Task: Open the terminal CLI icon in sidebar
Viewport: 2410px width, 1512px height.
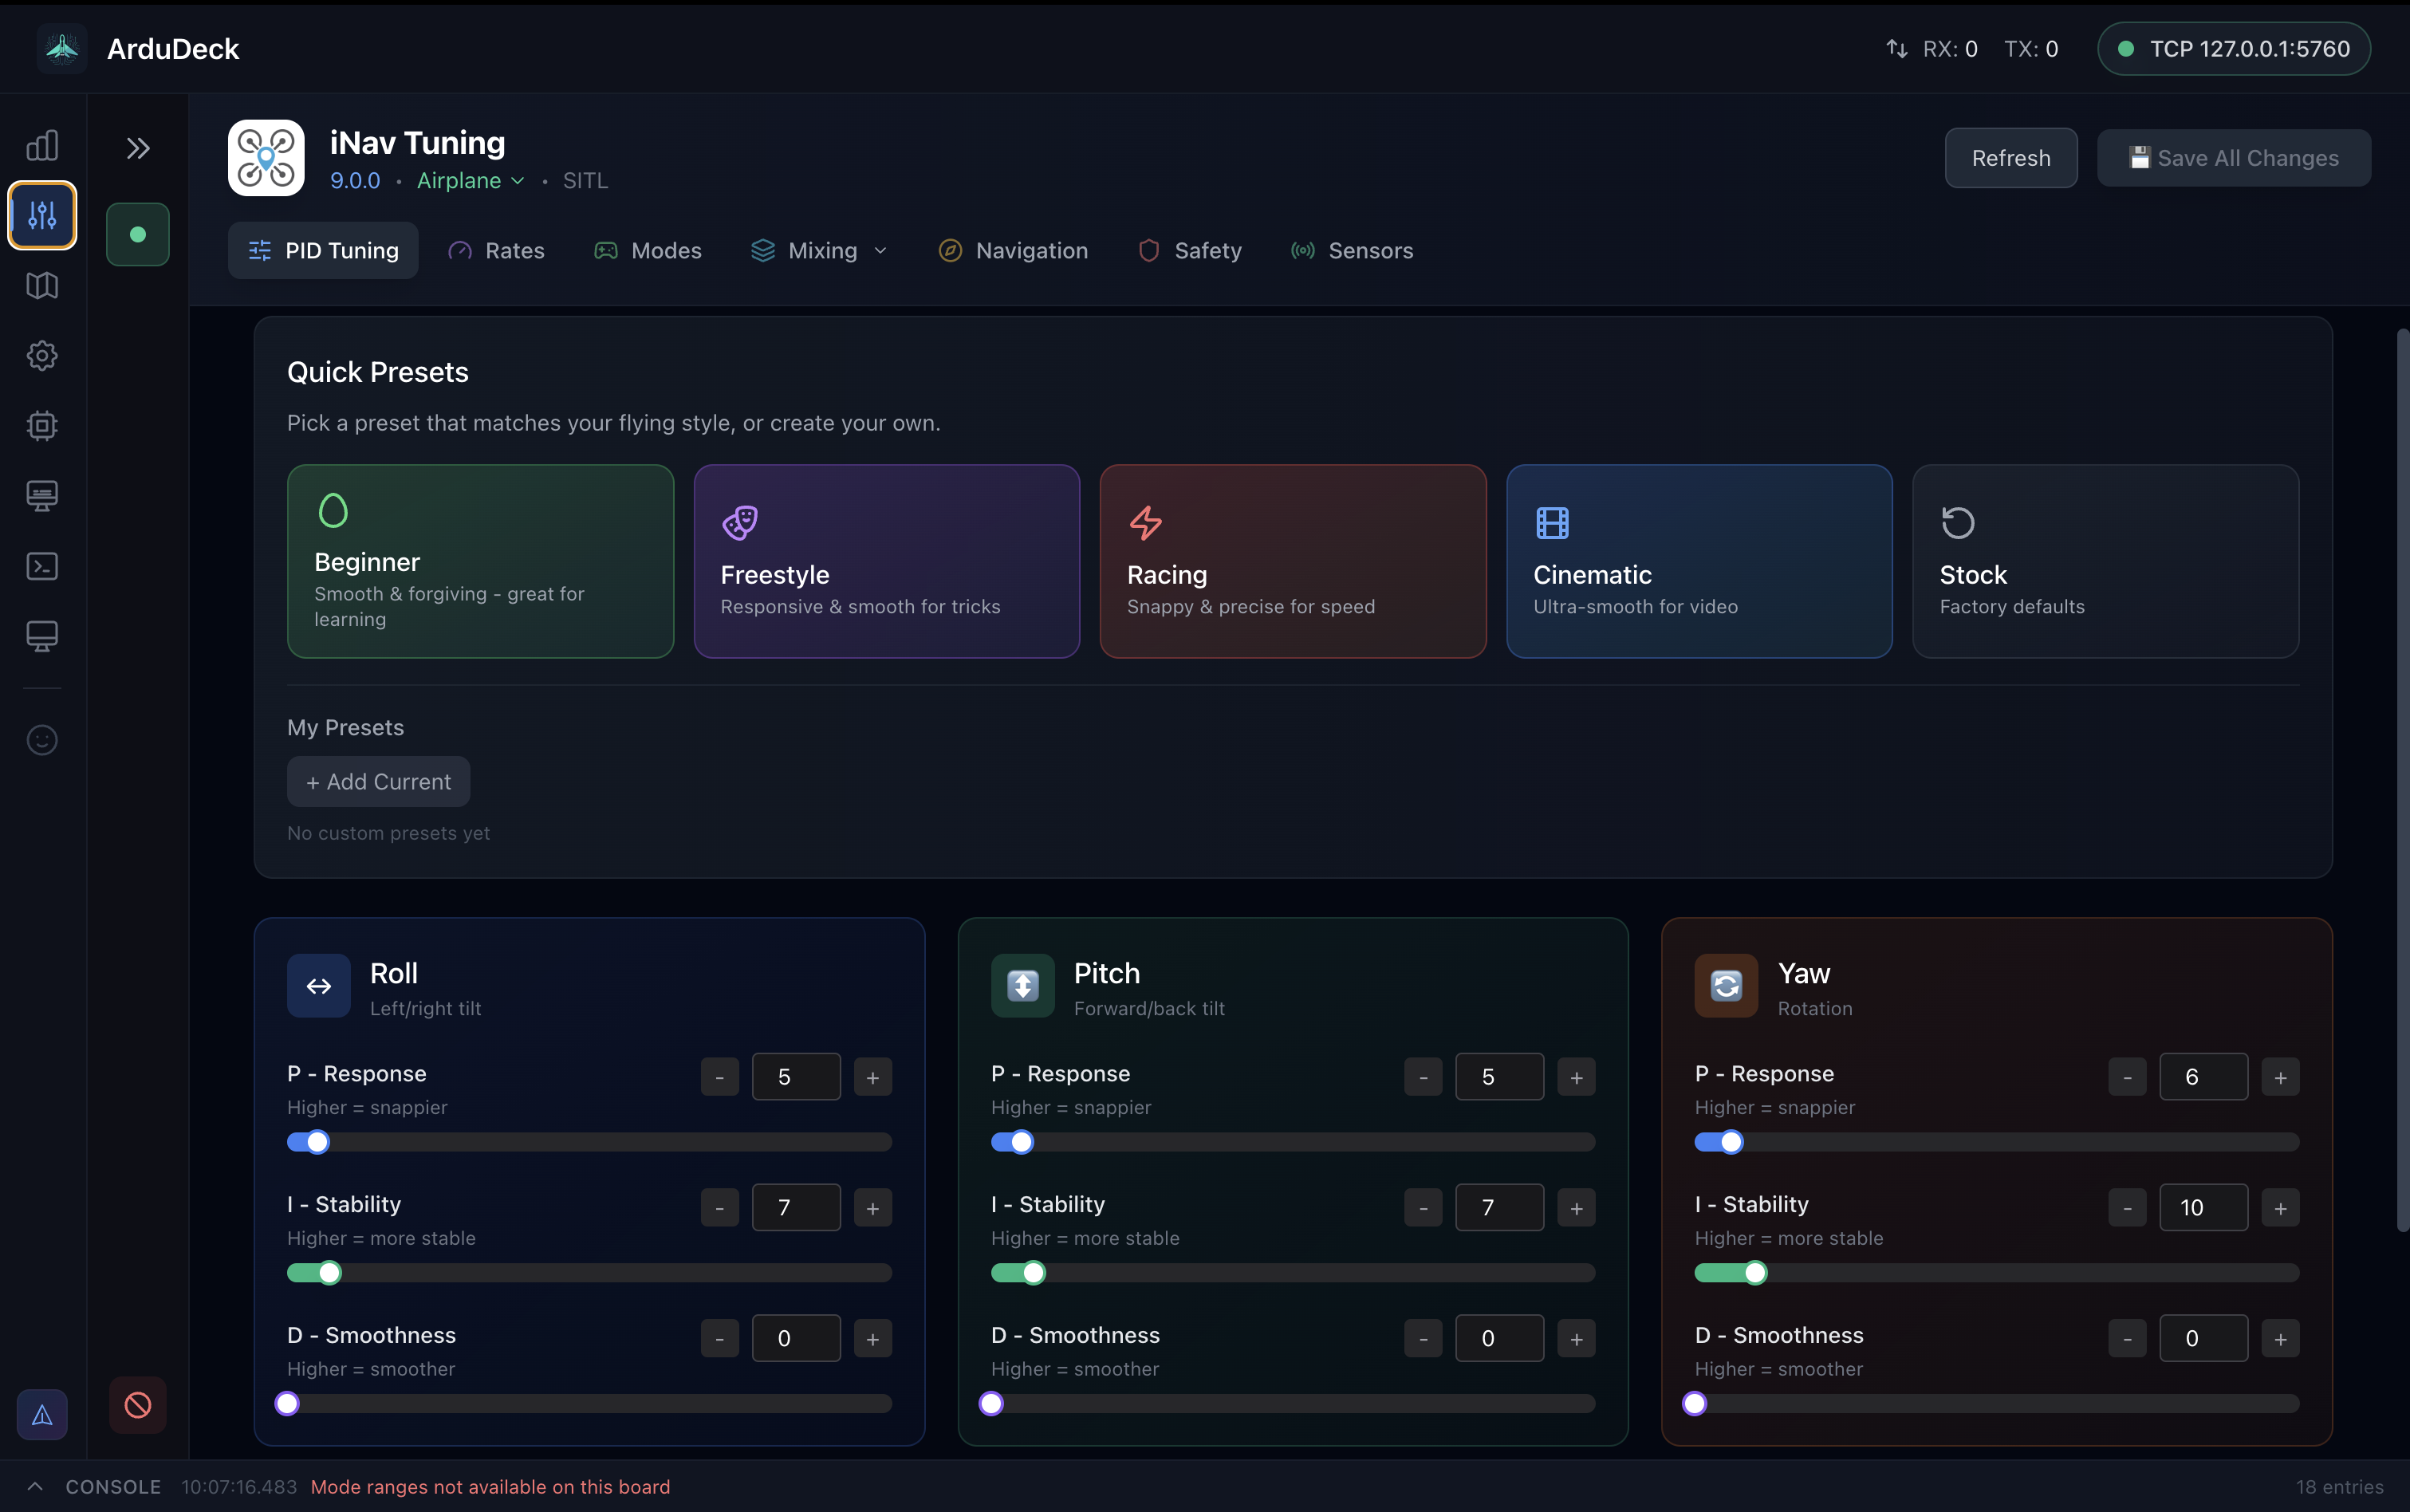Action: pos(42,566)
